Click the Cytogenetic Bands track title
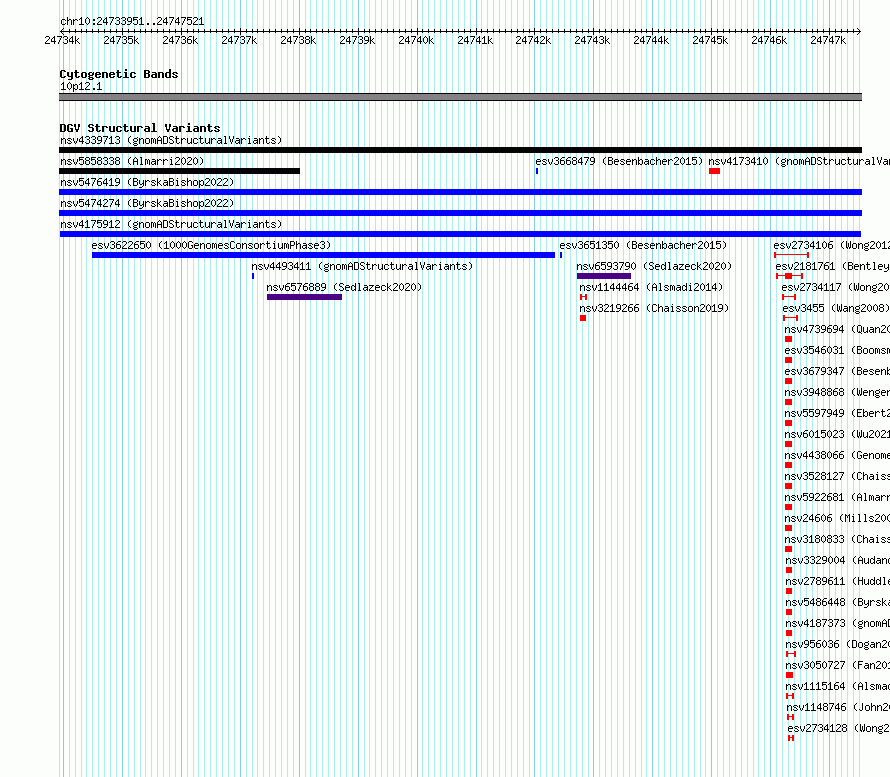The width and height of the screenshot is (890, 777). [119, 74]
